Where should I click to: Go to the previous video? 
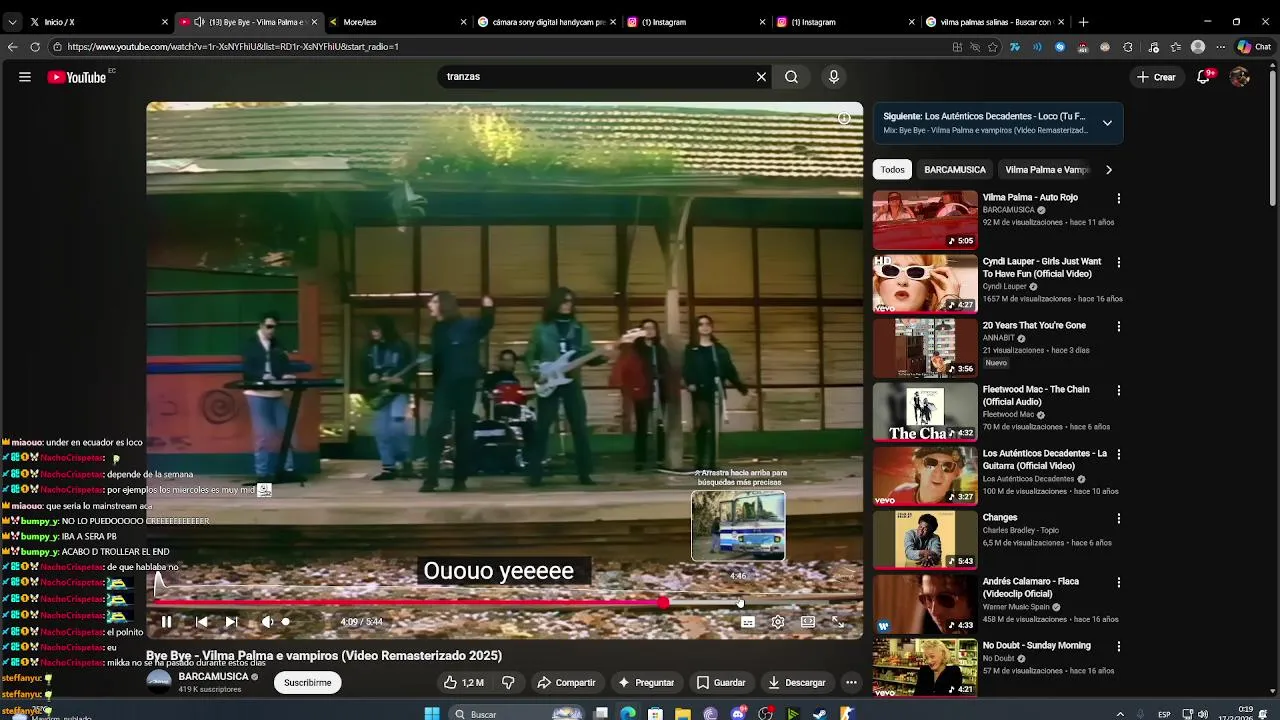click(202, 622)
